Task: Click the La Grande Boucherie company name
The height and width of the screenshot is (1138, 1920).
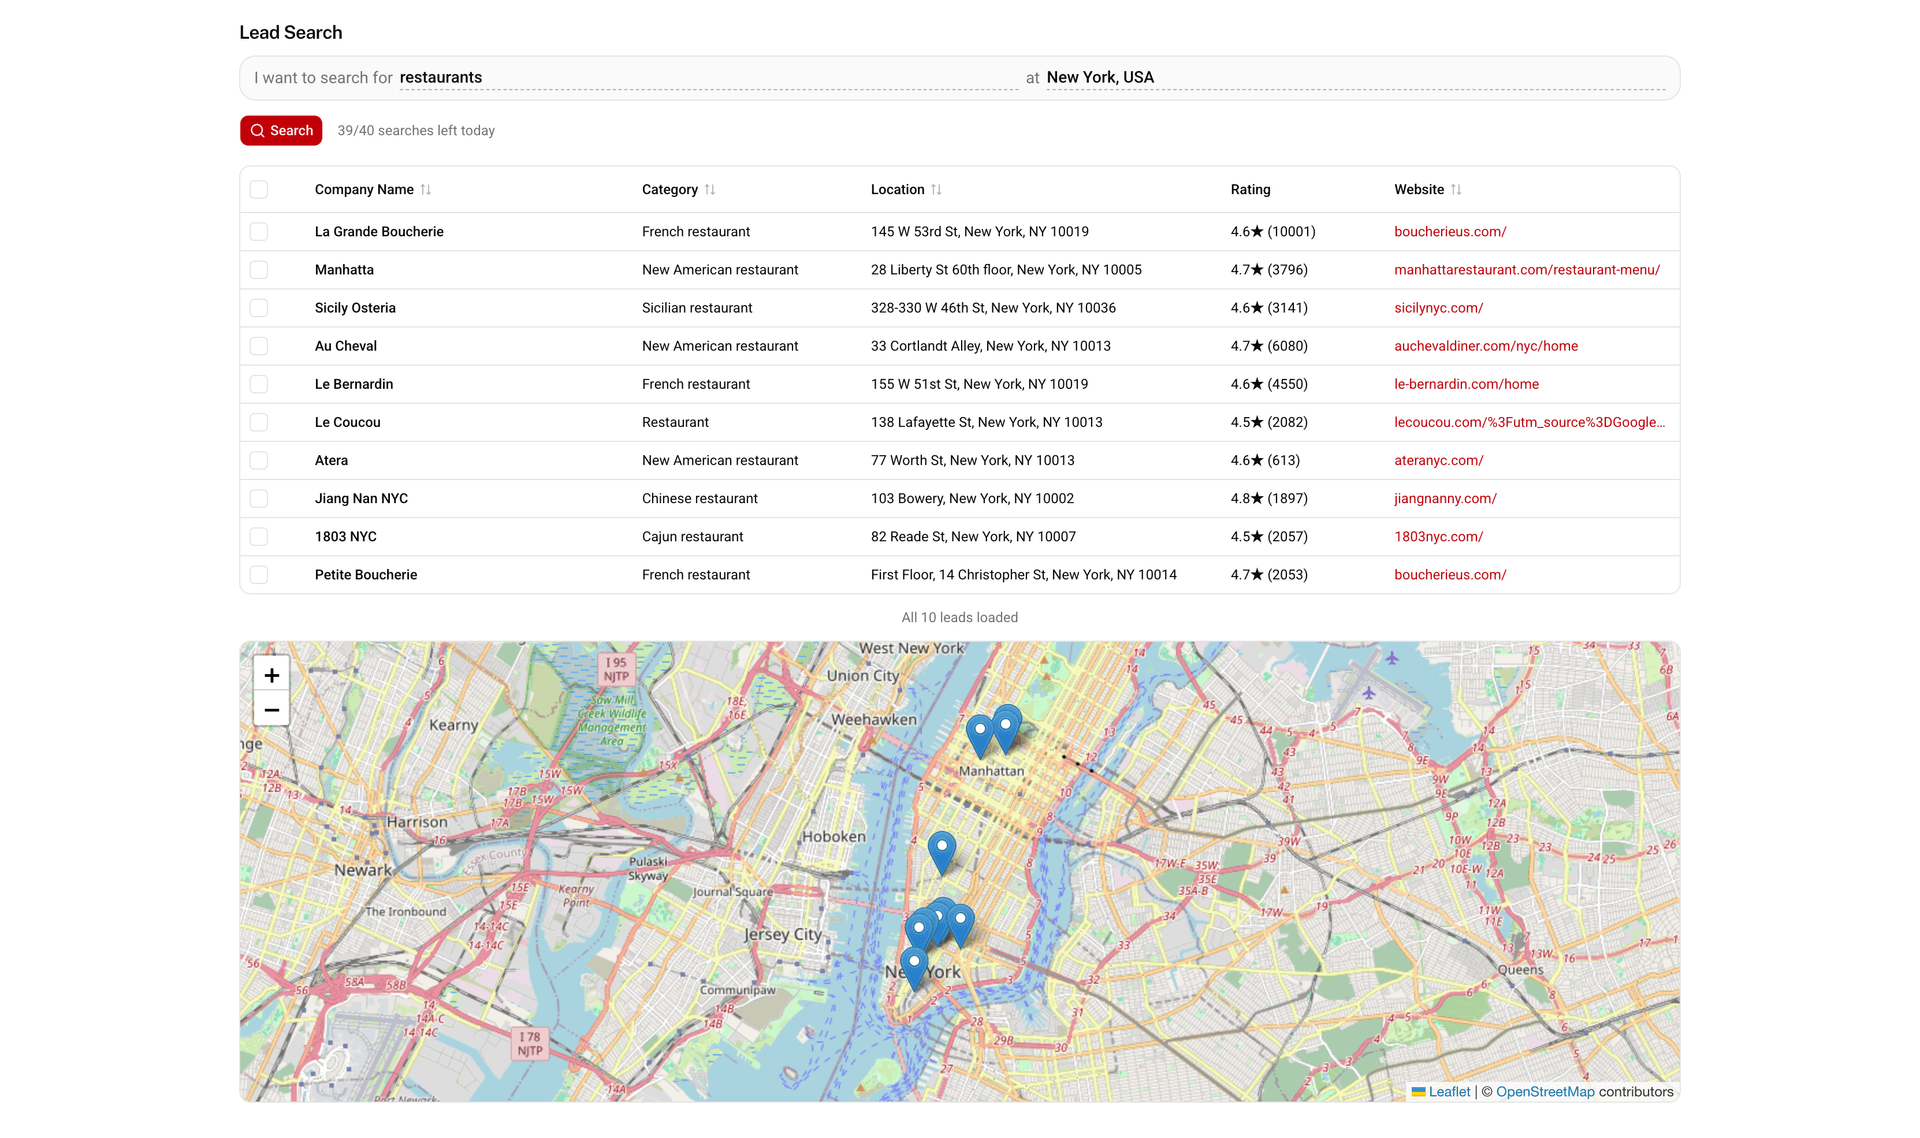Action: tap(379, 231)
